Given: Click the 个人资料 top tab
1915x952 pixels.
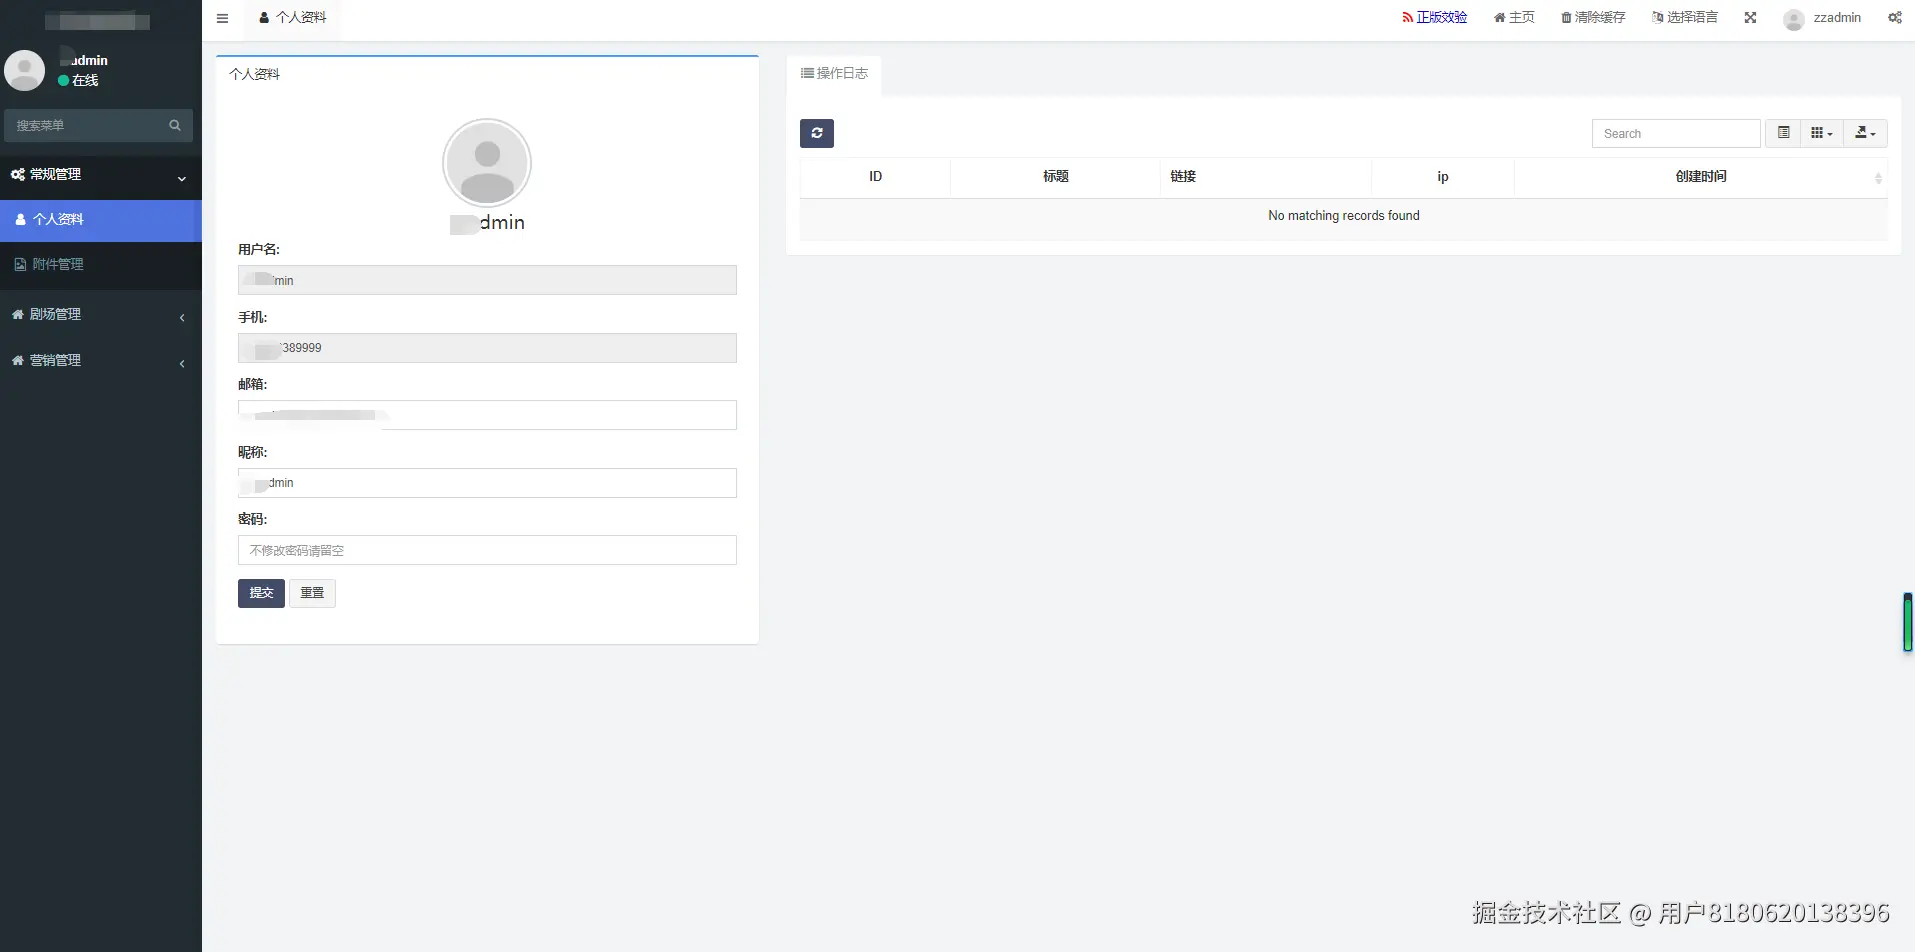Looking at the screenshot, I should click(292, 18).
